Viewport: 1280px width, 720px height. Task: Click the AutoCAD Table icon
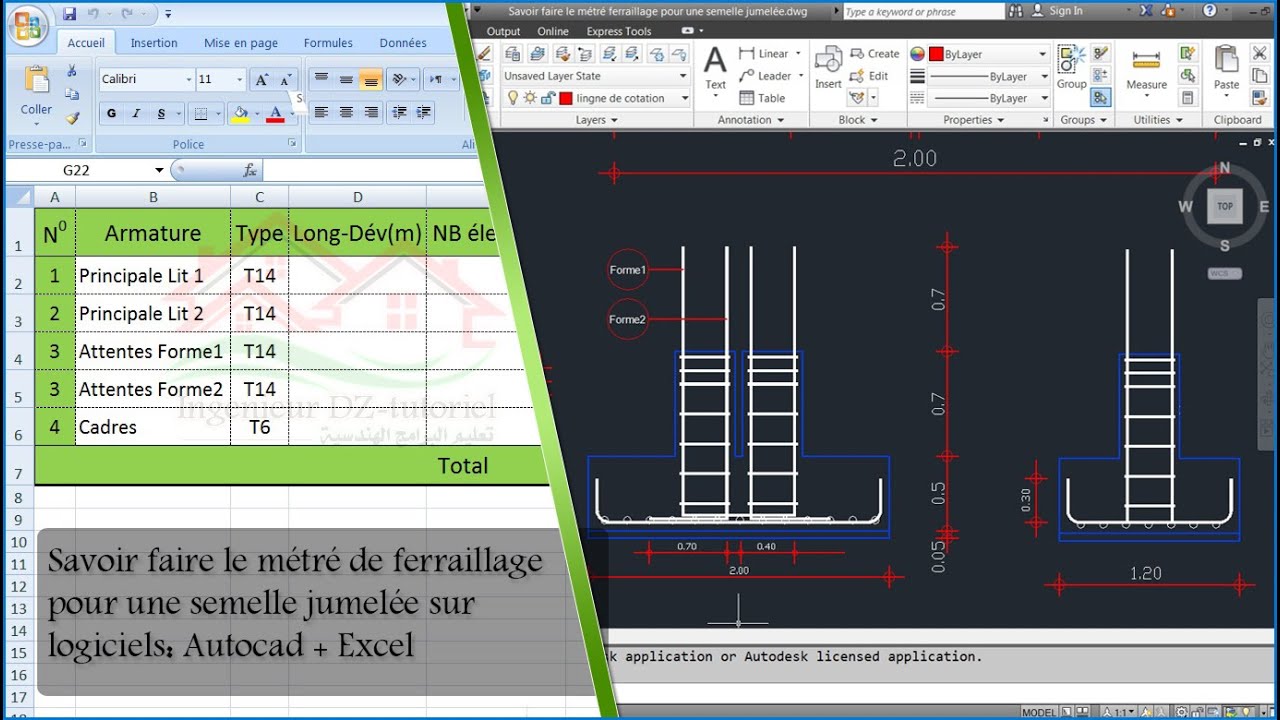pyautogui.click(x=762, y=98)
